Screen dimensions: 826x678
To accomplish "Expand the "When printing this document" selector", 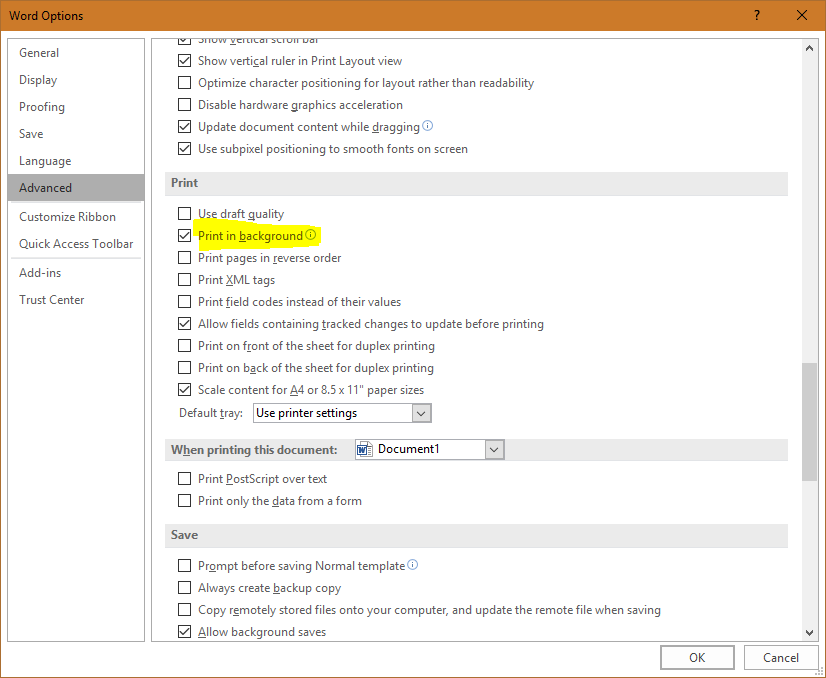I will tap(495, 449).
